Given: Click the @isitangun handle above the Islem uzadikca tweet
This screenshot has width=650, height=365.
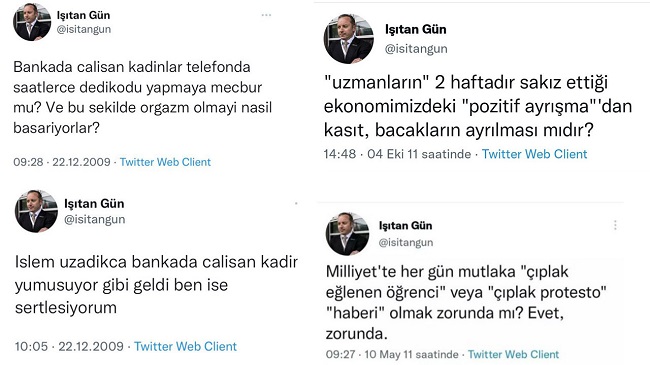Looking at the screenshot, I should pos(95,219).
